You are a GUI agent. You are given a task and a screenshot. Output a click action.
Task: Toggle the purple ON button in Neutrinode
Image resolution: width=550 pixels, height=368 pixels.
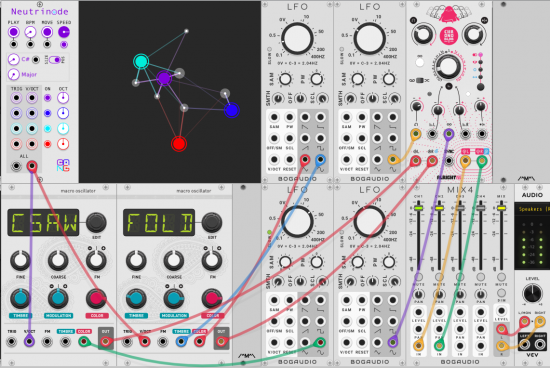(x=47, y=98)
